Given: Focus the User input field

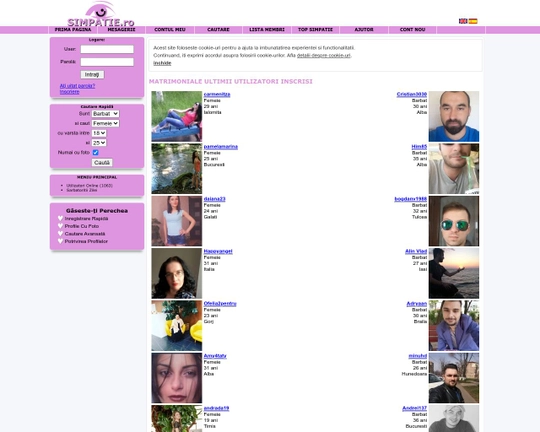Looking at the screenshot, I should click(x=107, y=49).
